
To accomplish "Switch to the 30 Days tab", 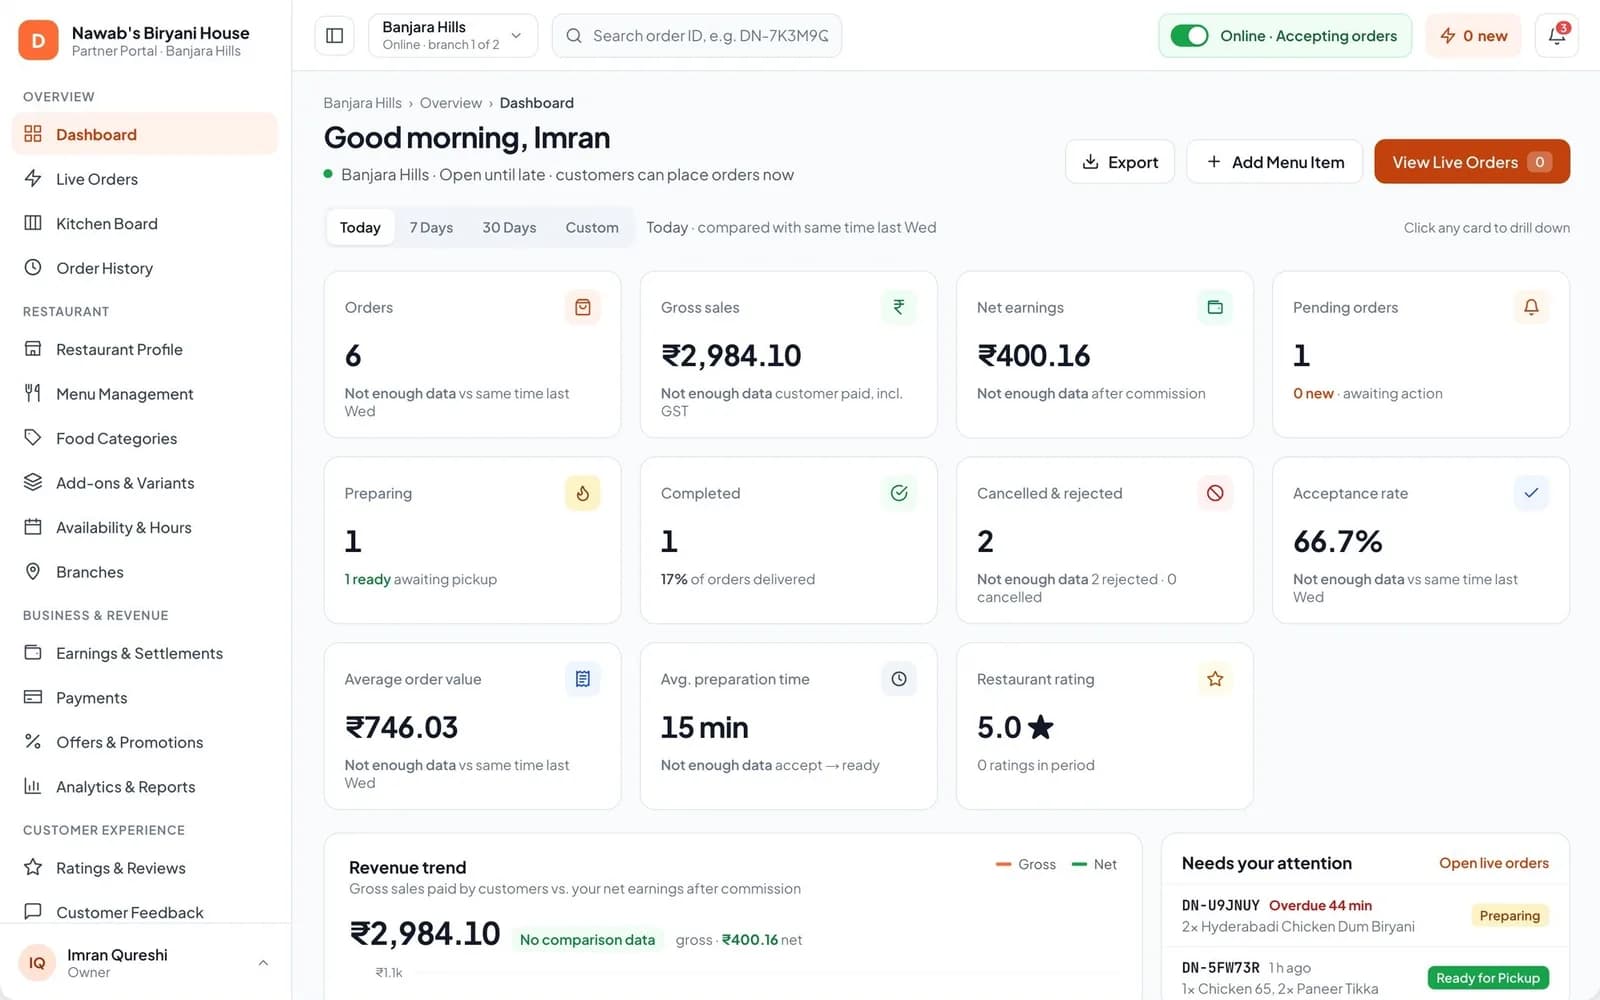I will click(509, 227).
